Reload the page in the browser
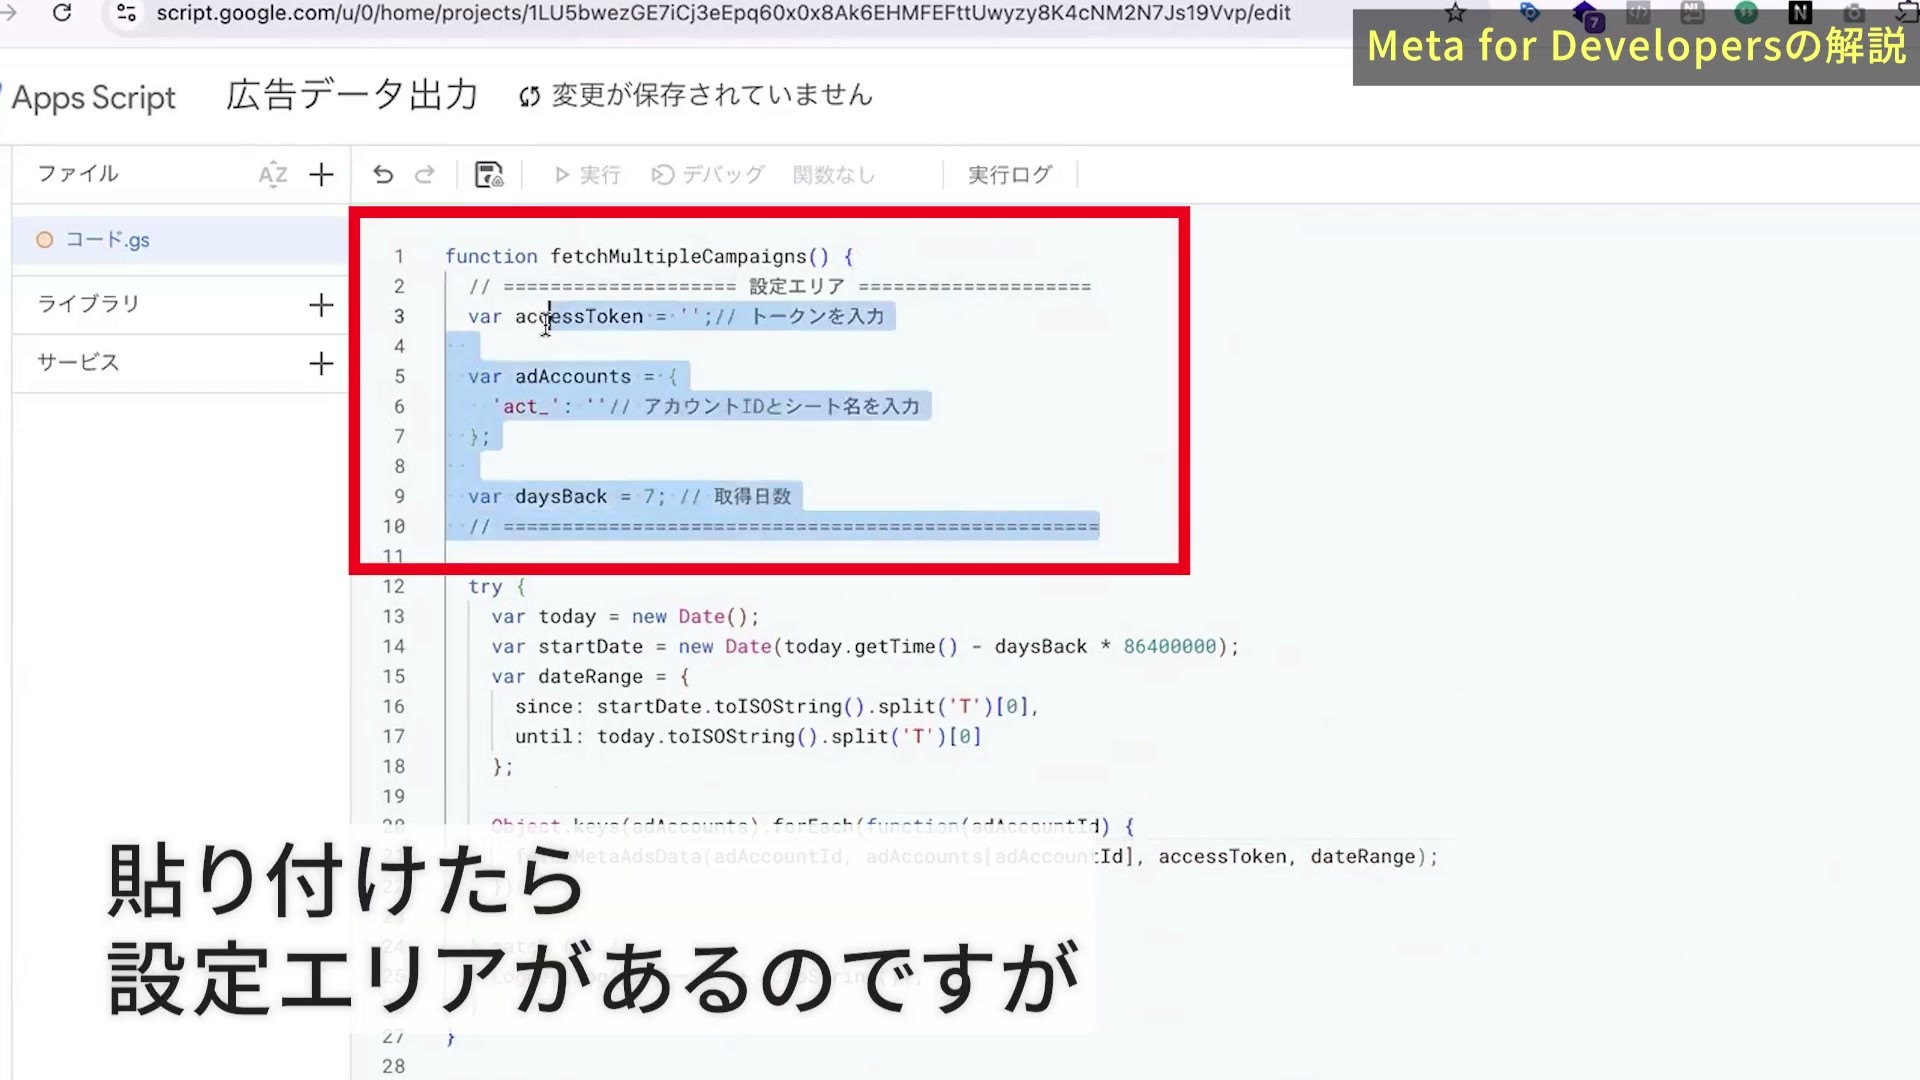 (62, 13)
